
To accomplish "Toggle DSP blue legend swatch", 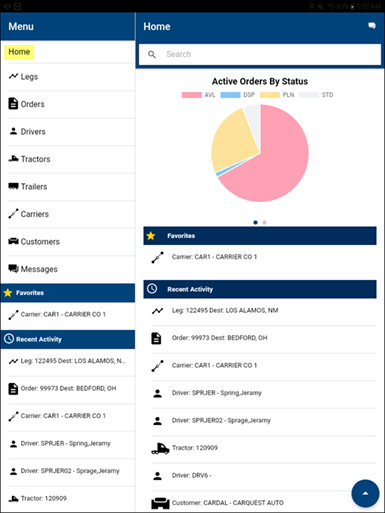I will point(230,95).
